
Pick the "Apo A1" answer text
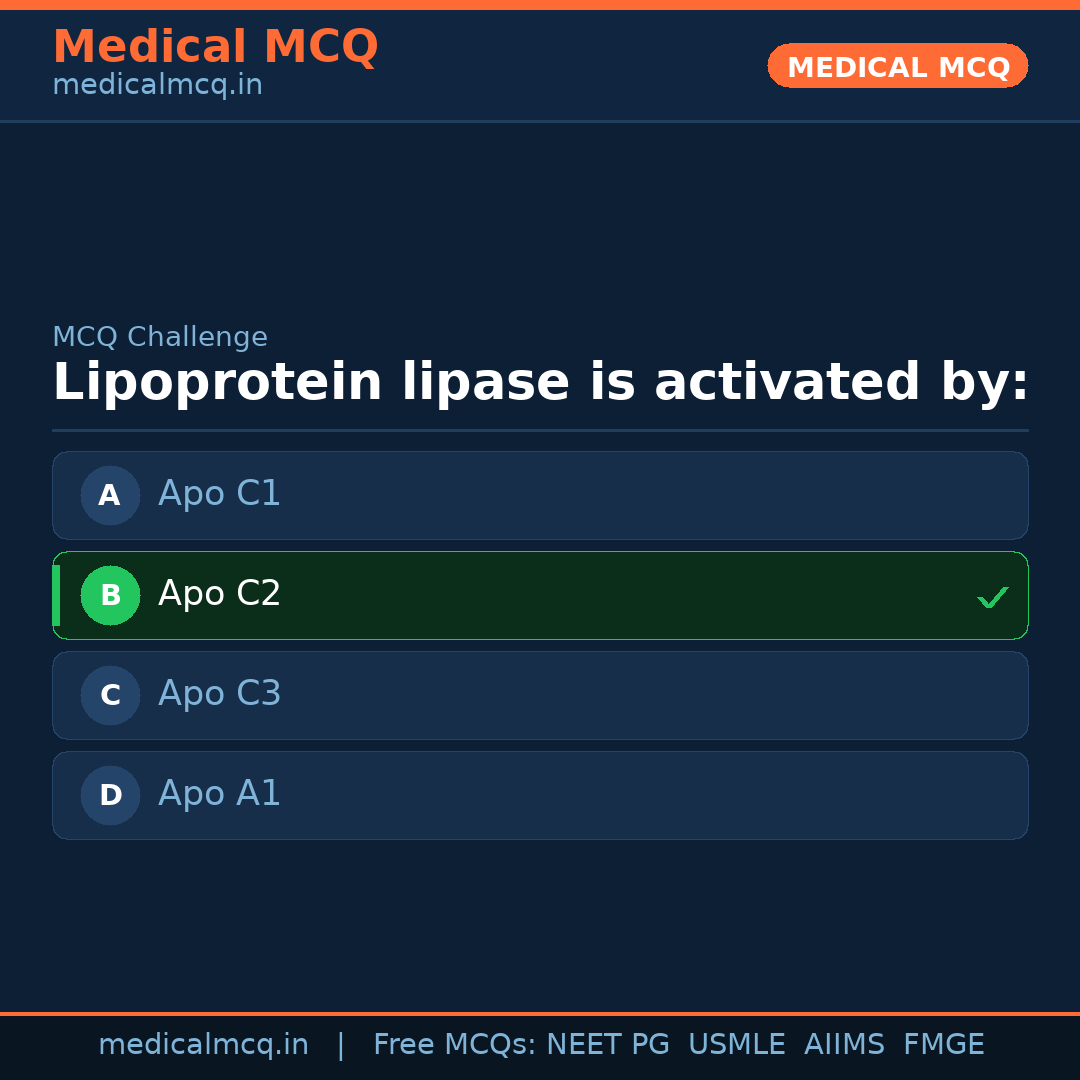[219, 794]
